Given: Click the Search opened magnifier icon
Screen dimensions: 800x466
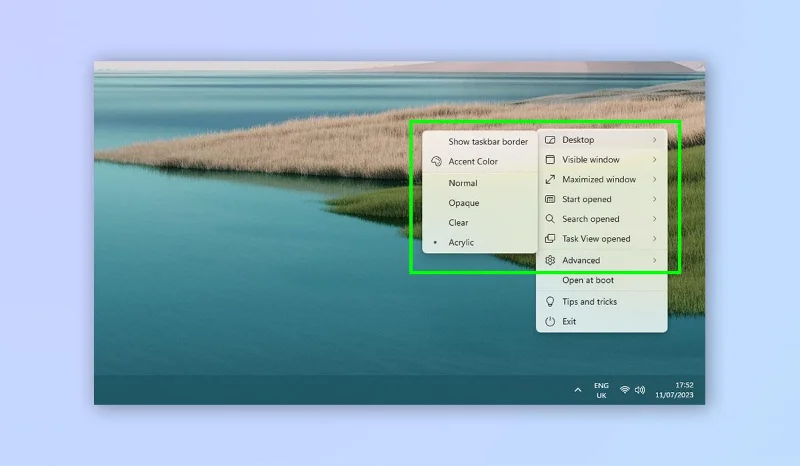Looking at the screenshot, I should coord(550,219).
